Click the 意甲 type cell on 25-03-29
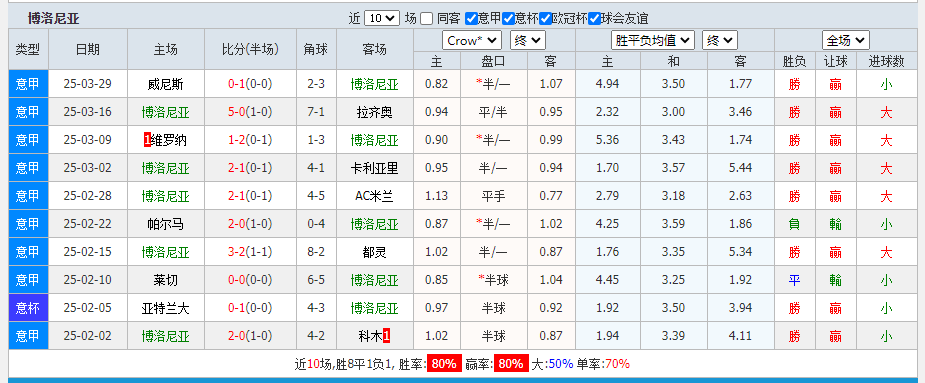 click(x=28, y=84)
